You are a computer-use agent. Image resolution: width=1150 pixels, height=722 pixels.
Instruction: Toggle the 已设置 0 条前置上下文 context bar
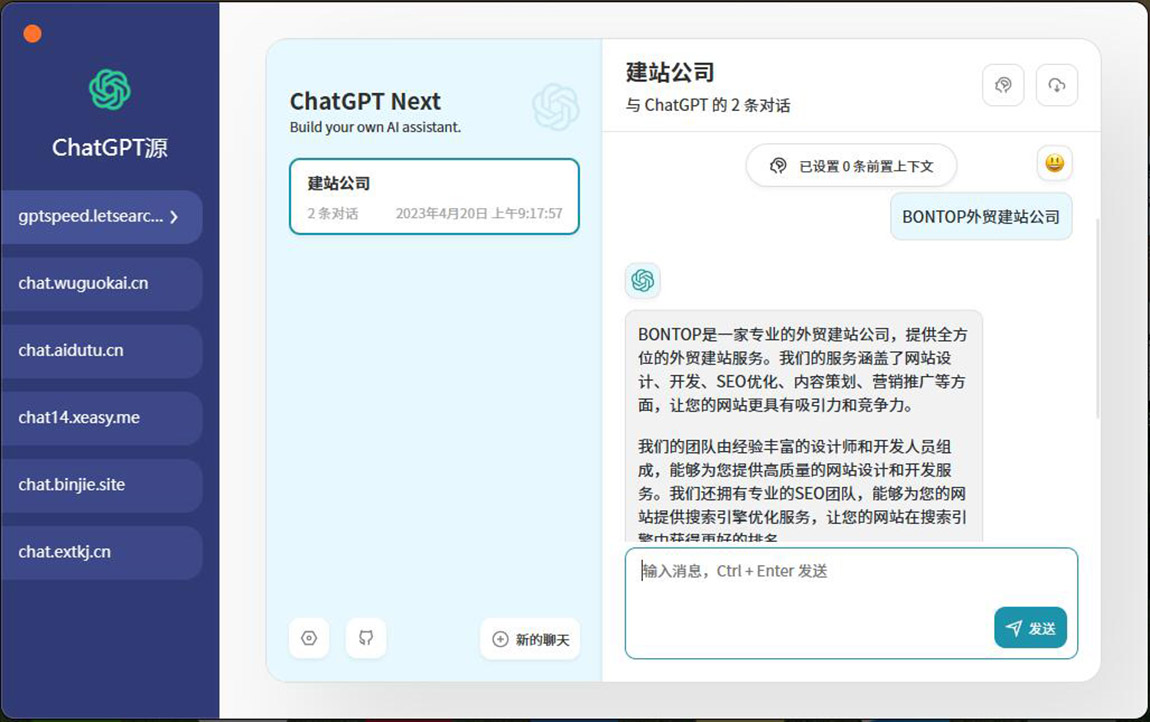(x=851, y=165)
